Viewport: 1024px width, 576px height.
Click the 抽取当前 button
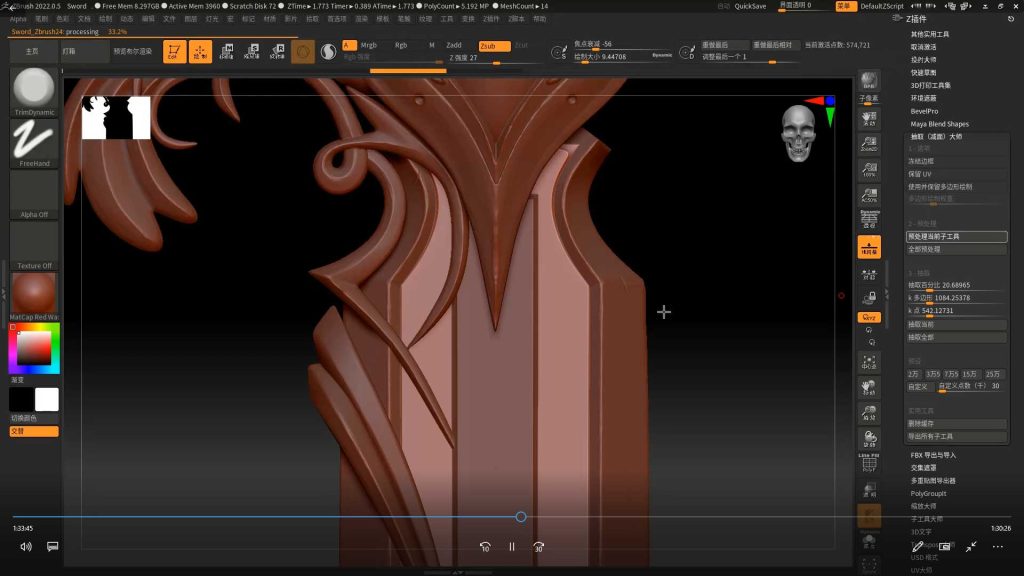point(956,325)
